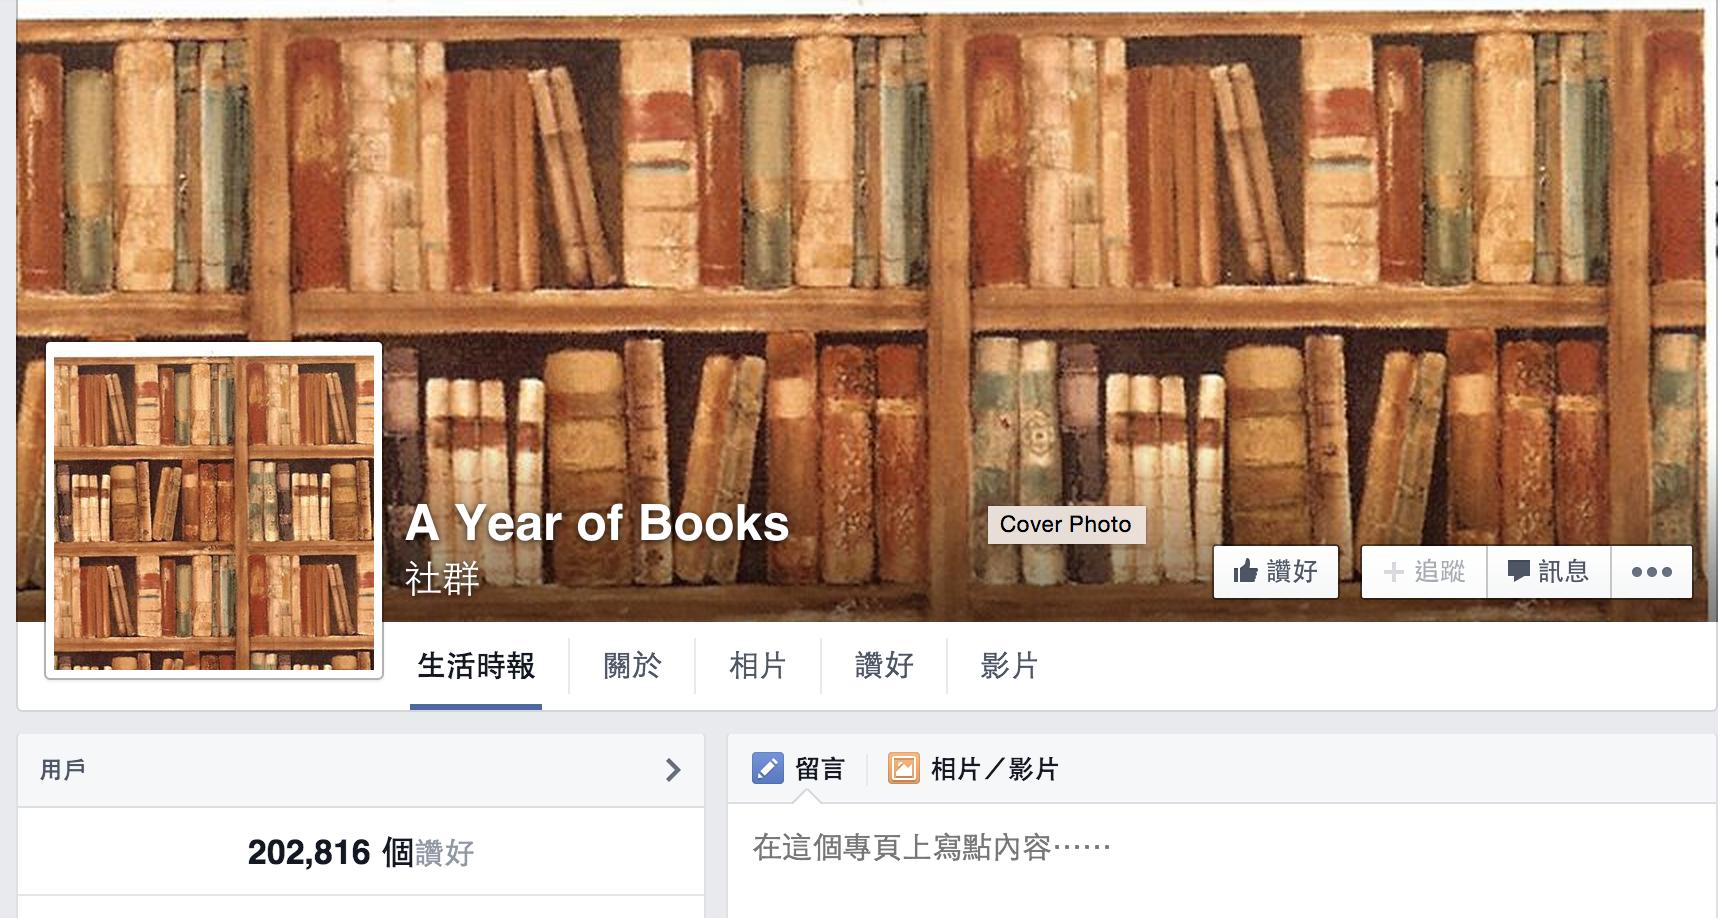Click the speech bubble icon beside 訊息
The image size is (1718, 918).
pyautogui.click(x=1518, y=572)
